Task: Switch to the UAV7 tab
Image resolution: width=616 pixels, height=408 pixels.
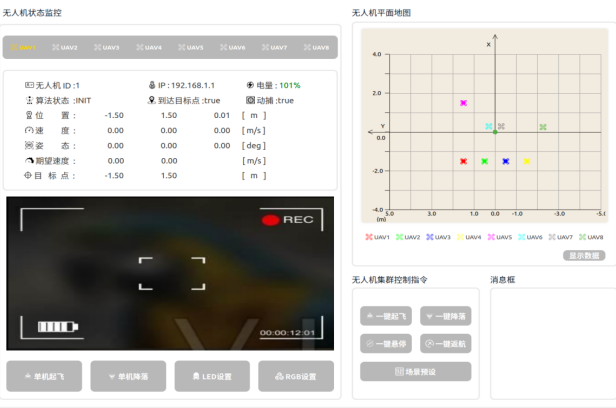Action: click(275, 48)
